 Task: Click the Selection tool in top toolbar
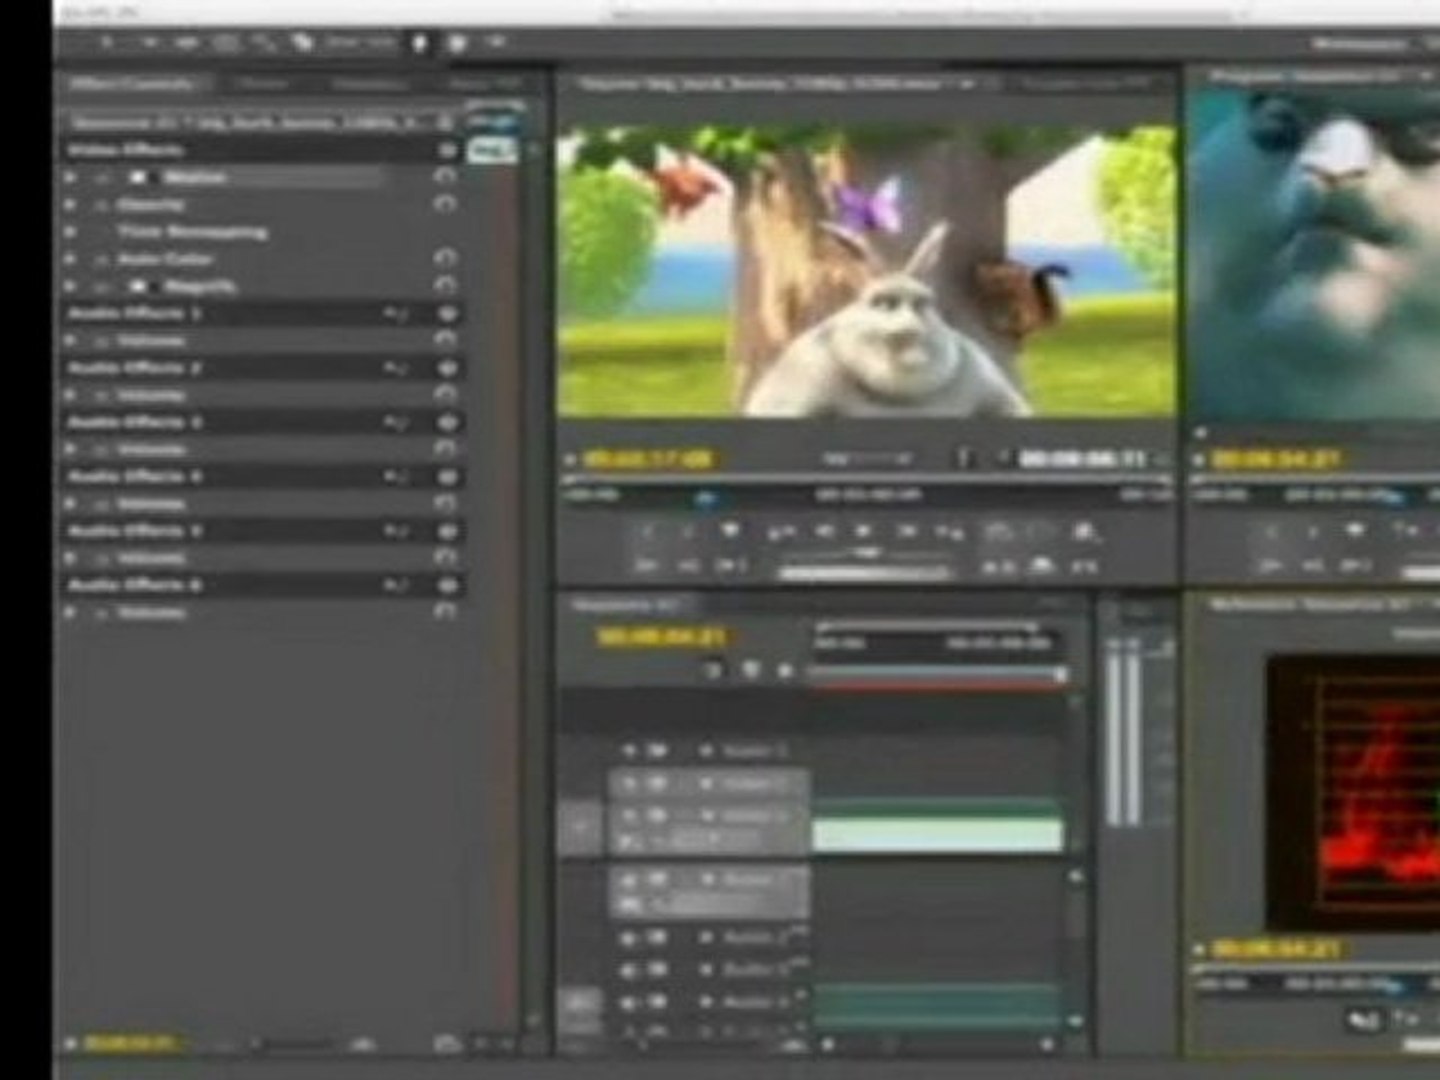pos(107,43)
